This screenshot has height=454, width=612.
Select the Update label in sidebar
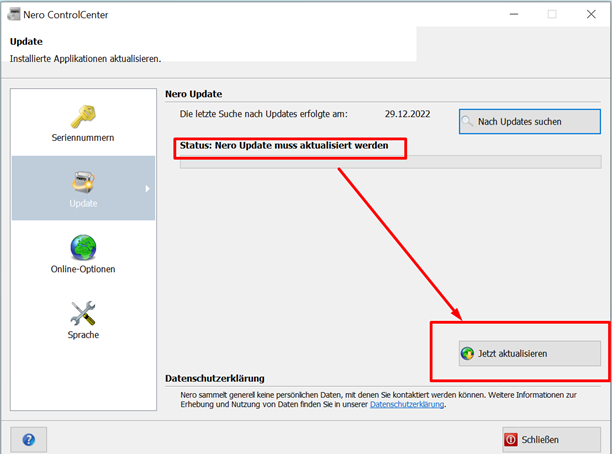(x=83, y=203)
